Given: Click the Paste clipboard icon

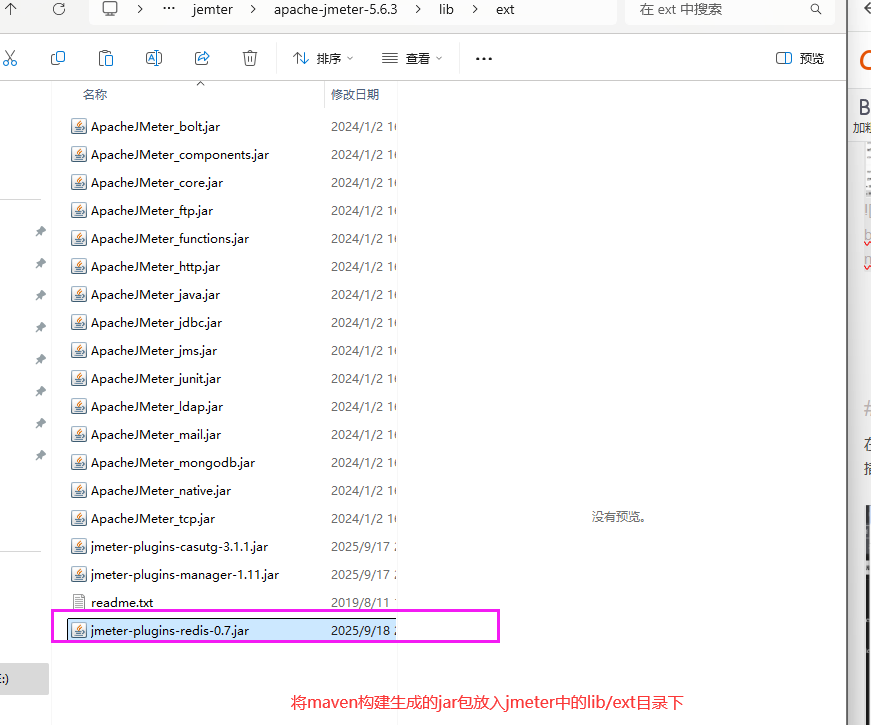Looking at the screenshot, I should (106, 58).
